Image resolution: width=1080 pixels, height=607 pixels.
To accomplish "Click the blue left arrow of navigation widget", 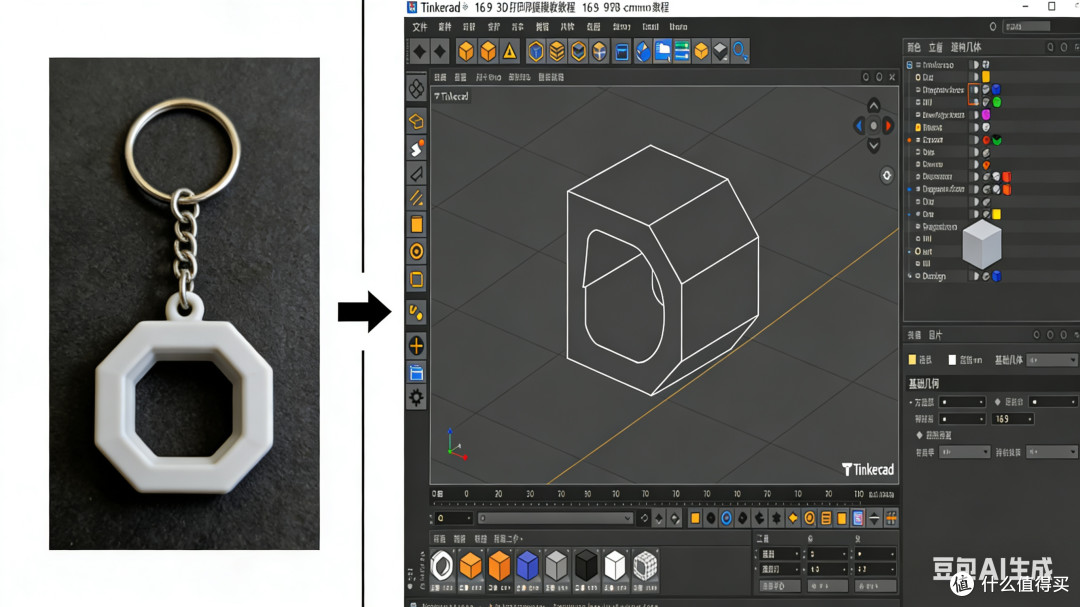I will pyautogui.click(x=858, y=125).
